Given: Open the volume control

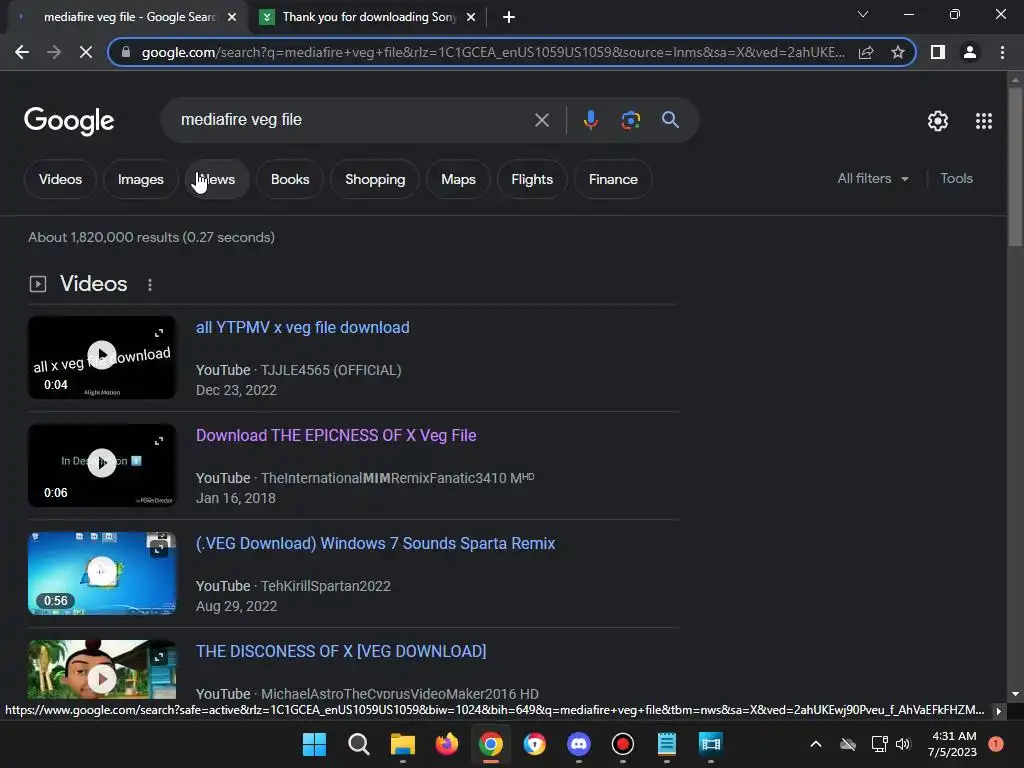Looking at the screenshot, I should [x=903, y=744].
